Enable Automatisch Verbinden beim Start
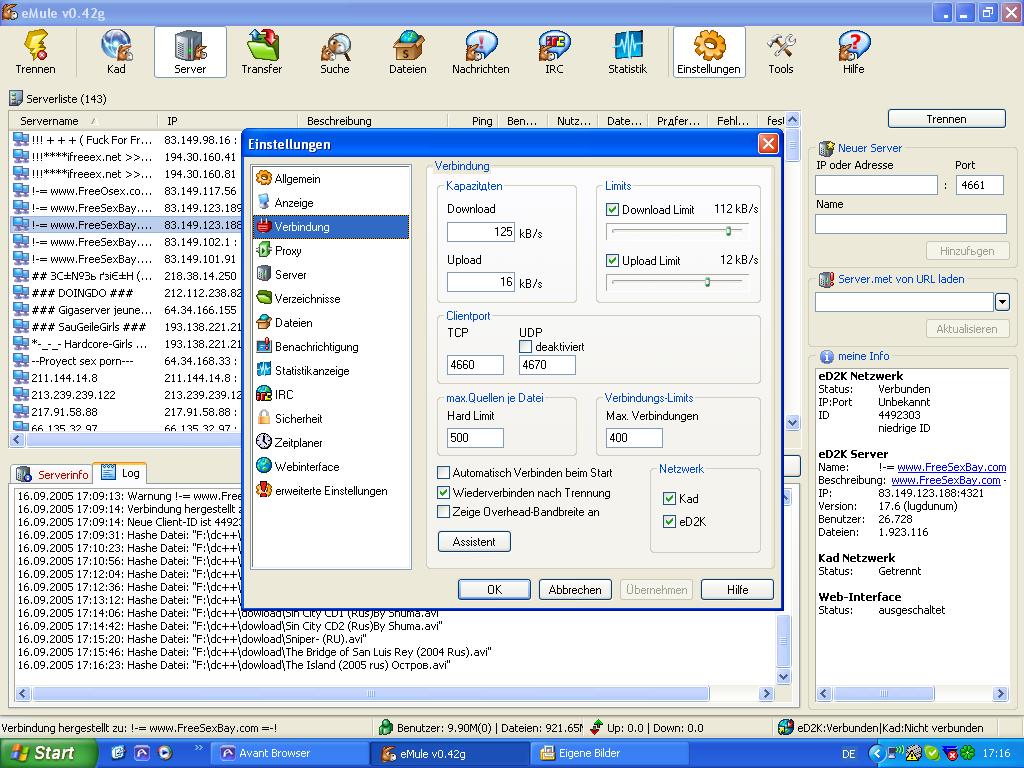Viewport: 1024px width, 768px height. point(443,472)
